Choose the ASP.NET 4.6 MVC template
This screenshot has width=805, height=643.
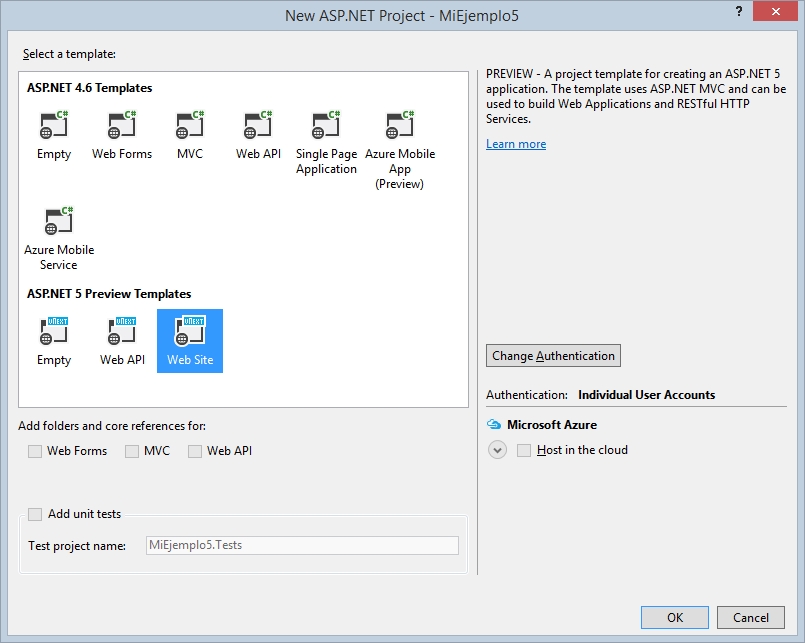click(x=189, y=135)
